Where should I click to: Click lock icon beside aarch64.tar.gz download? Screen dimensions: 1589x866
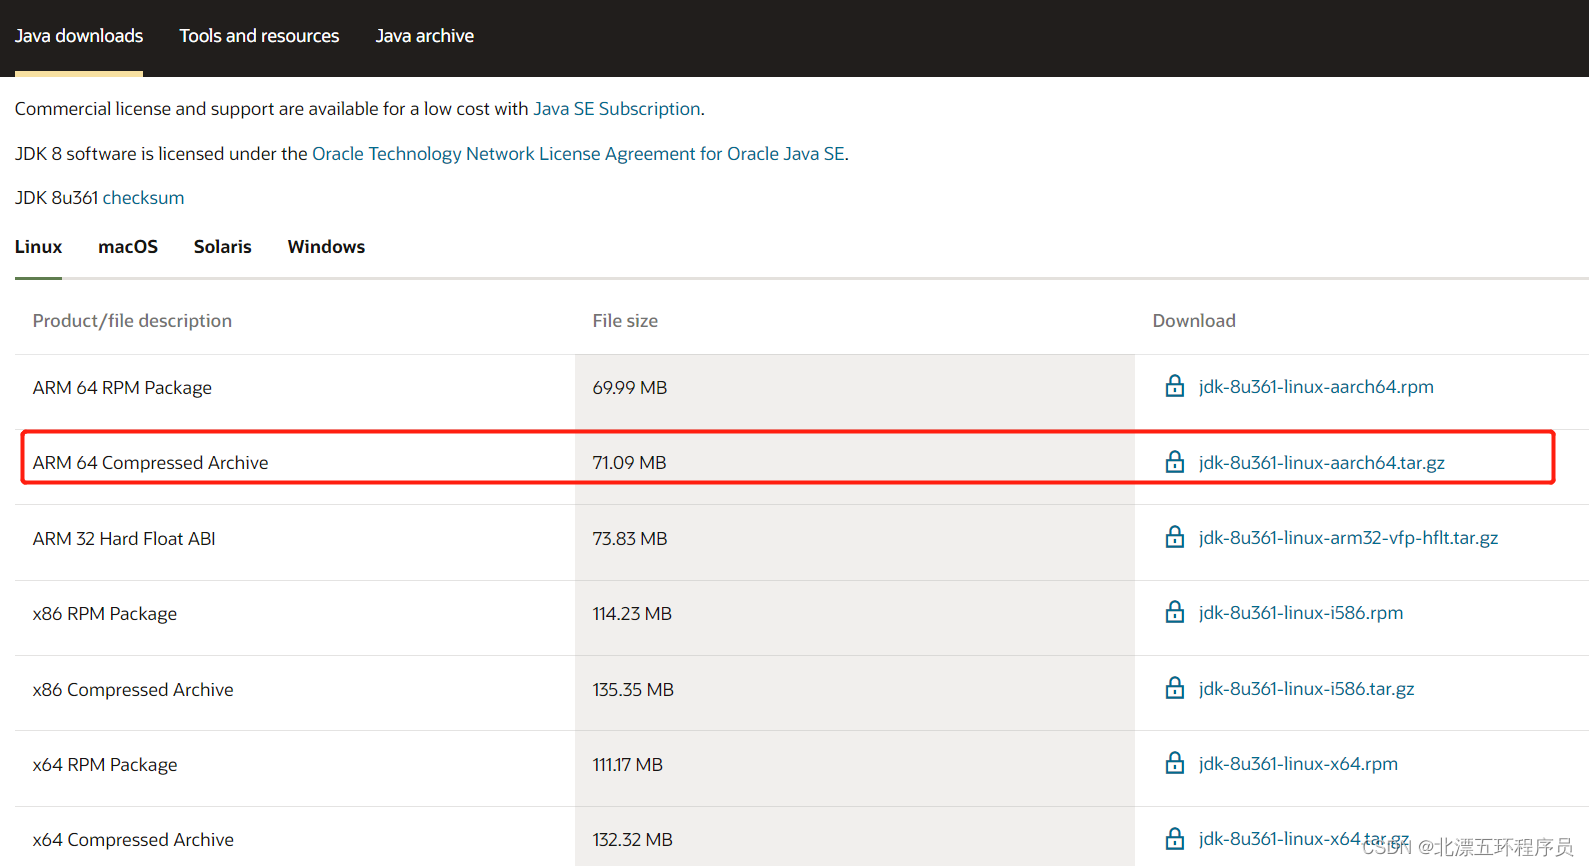1175,462
